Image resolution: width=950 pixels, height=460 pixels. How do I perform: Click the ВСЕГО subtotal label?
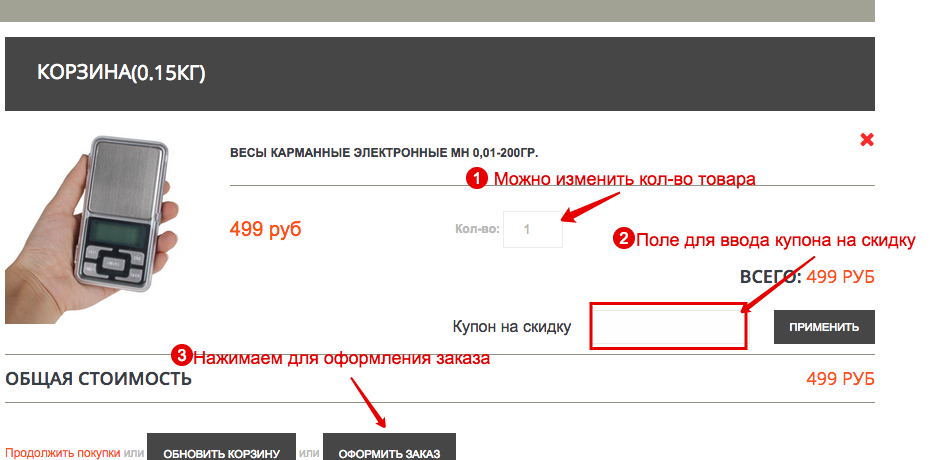[x=770, y=277]
